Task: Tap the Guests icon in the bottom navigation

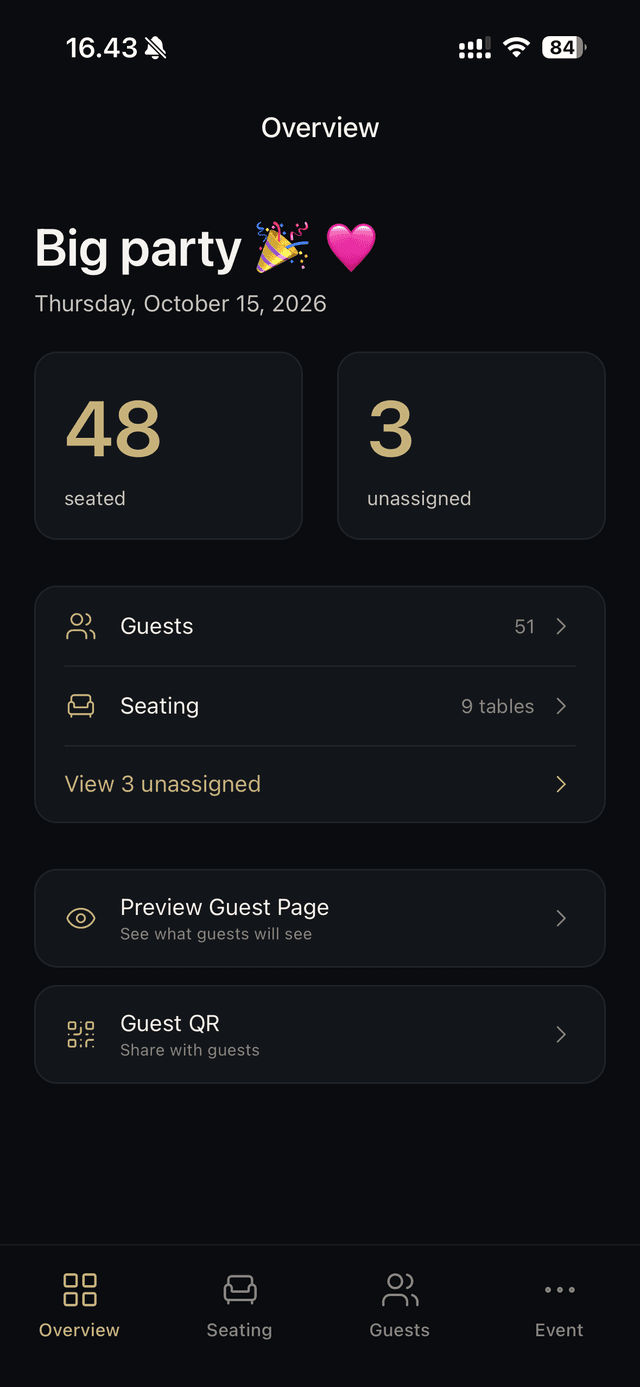Action: pyautogui.click(x=399, y=1289)
